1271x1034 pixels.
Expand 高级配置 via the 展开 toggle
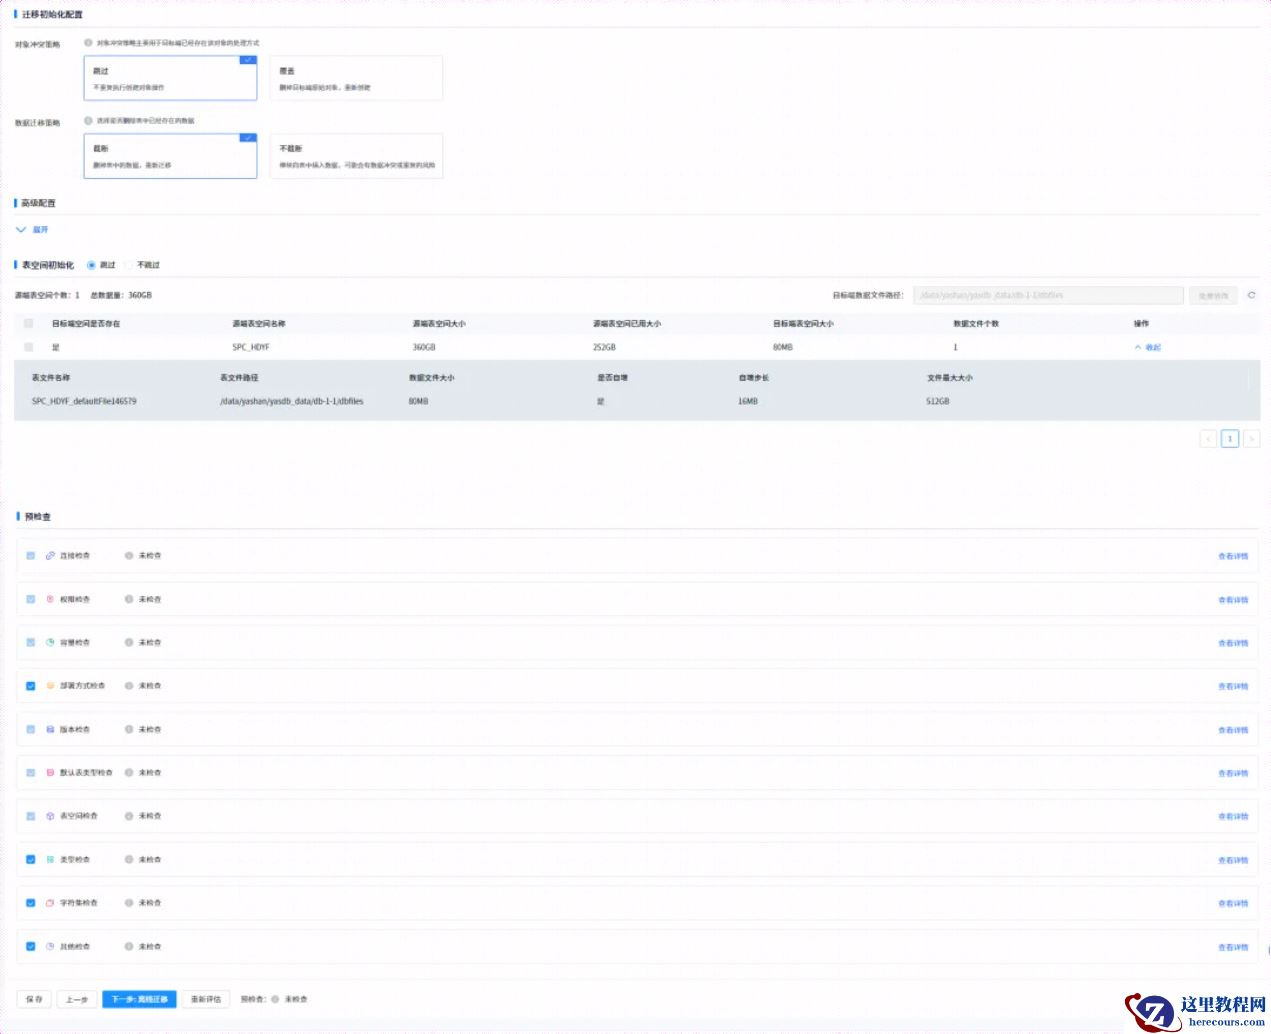32,229
